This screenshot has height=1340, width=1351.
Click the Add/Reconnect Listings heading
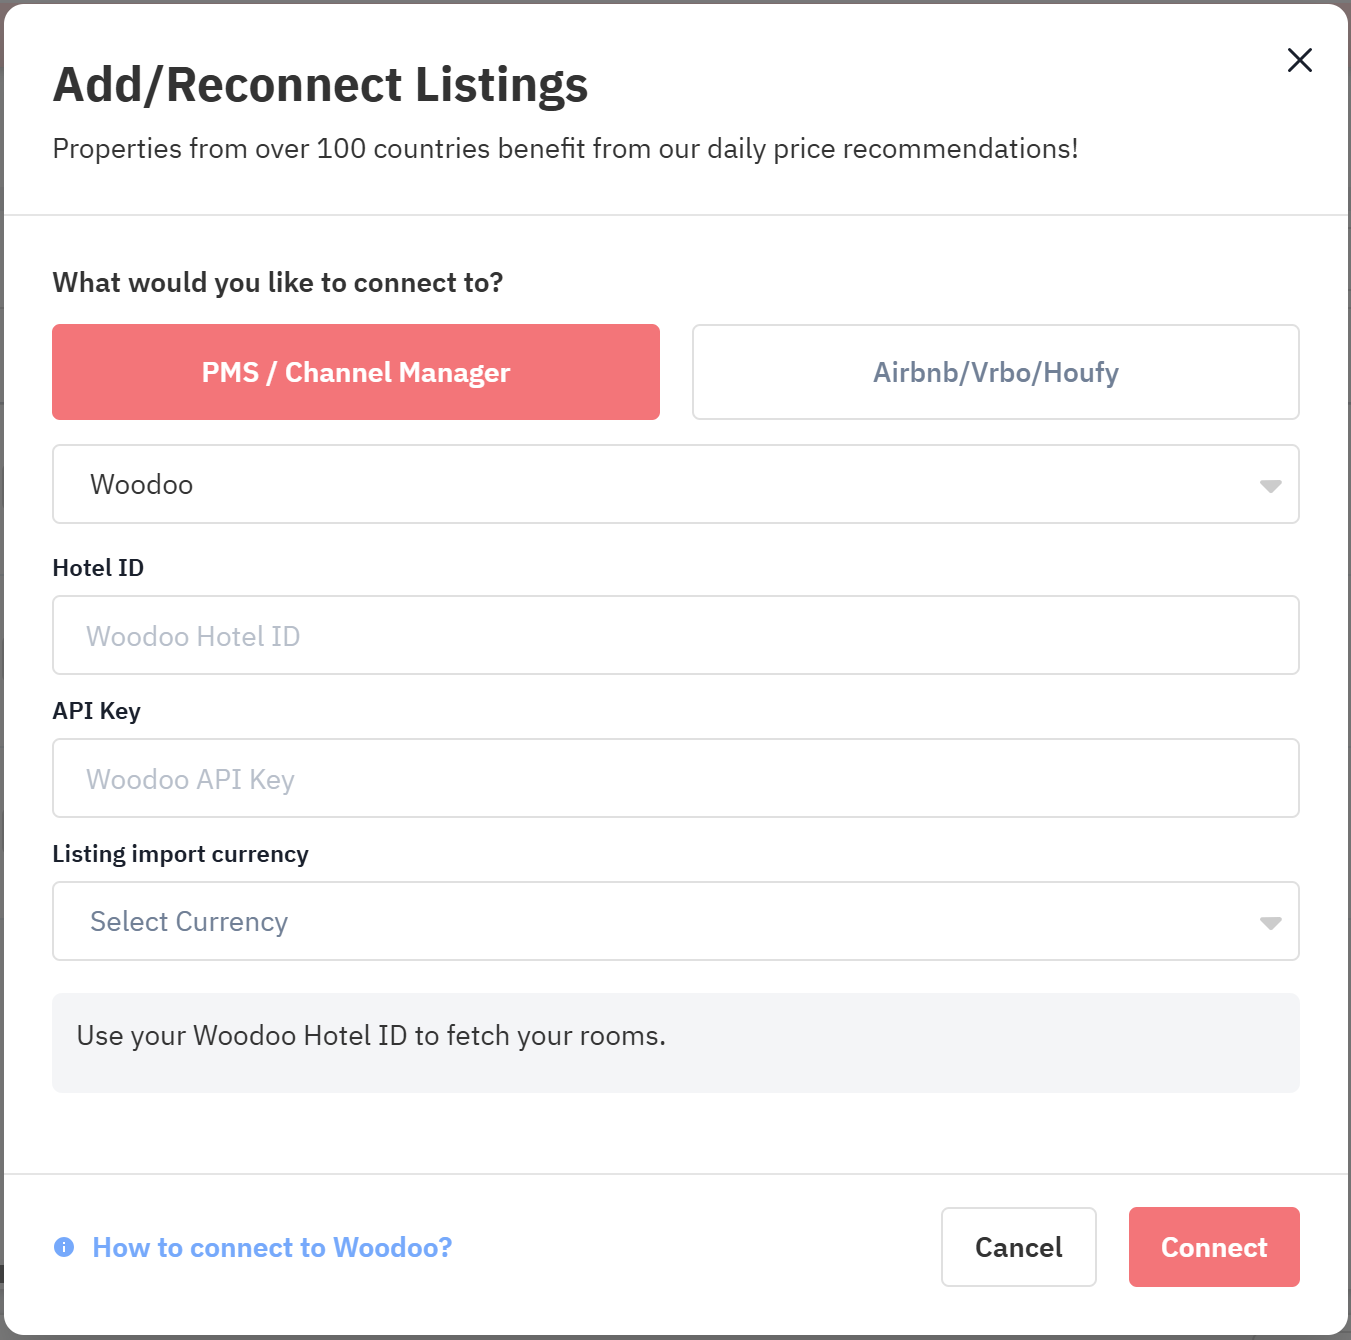[x=320, y=84]
